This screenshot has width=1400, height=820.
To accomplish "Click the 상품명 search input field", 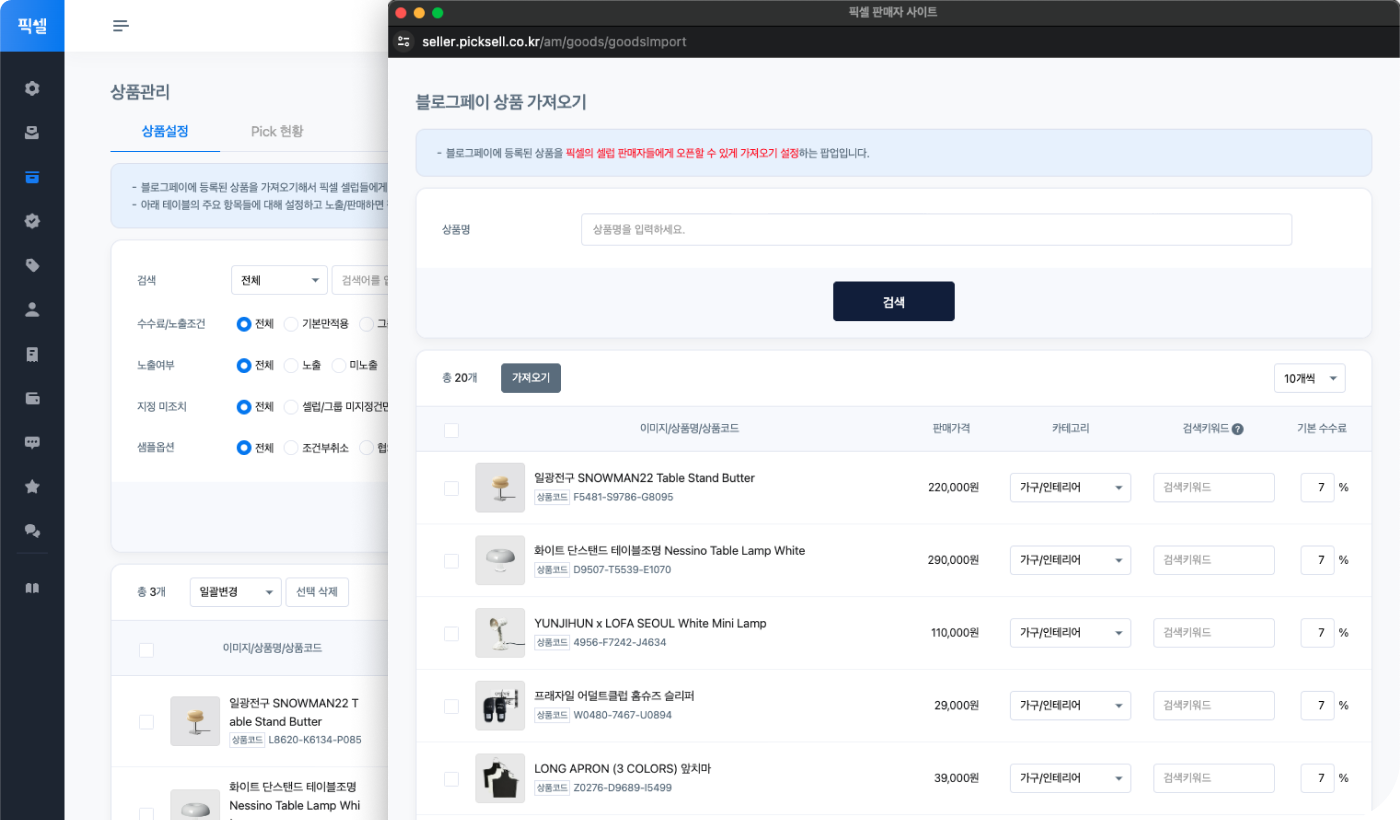I will point(936,229).
